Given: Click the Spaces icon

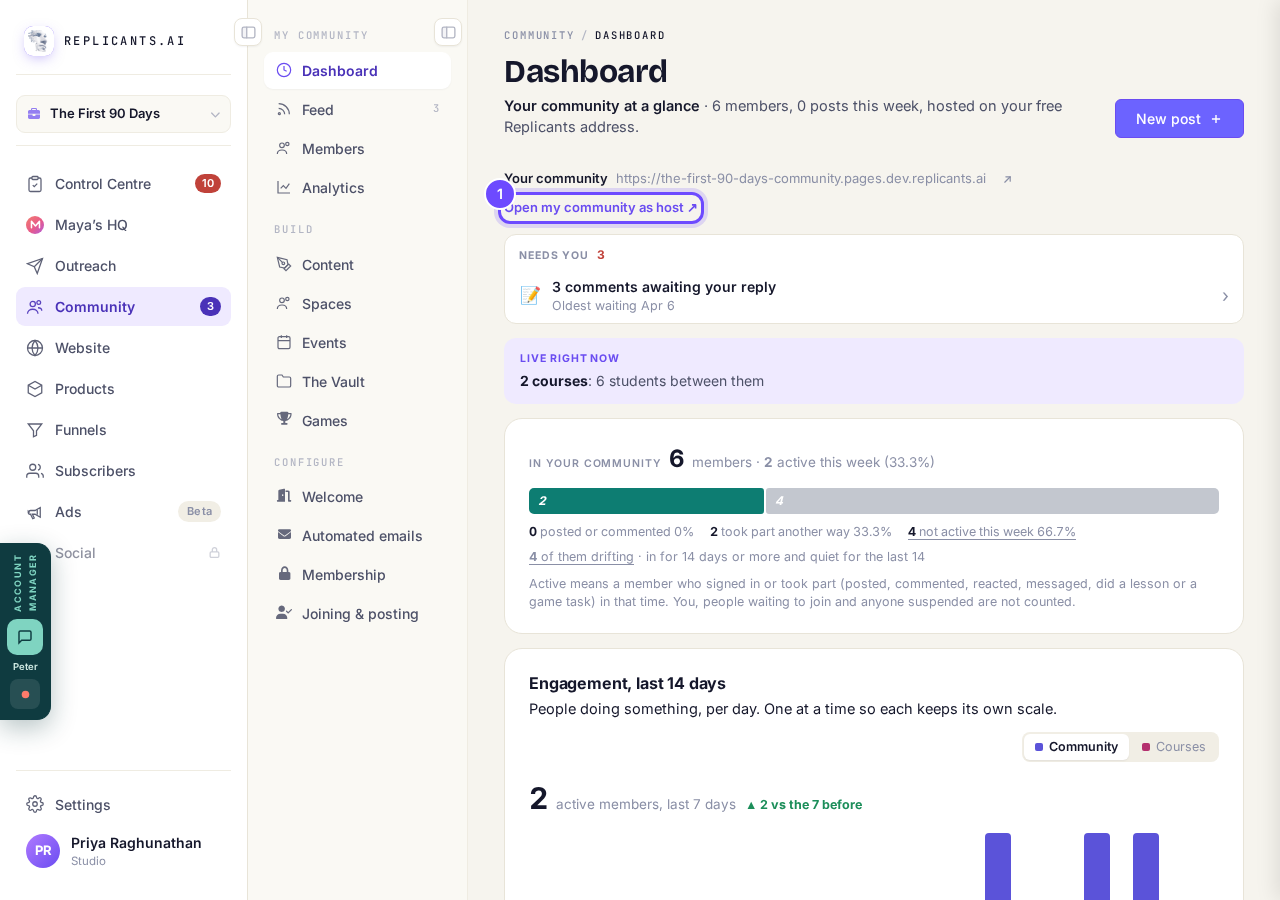Looking at the screenshot, I should pyautogui.click(x=284, y=304).
